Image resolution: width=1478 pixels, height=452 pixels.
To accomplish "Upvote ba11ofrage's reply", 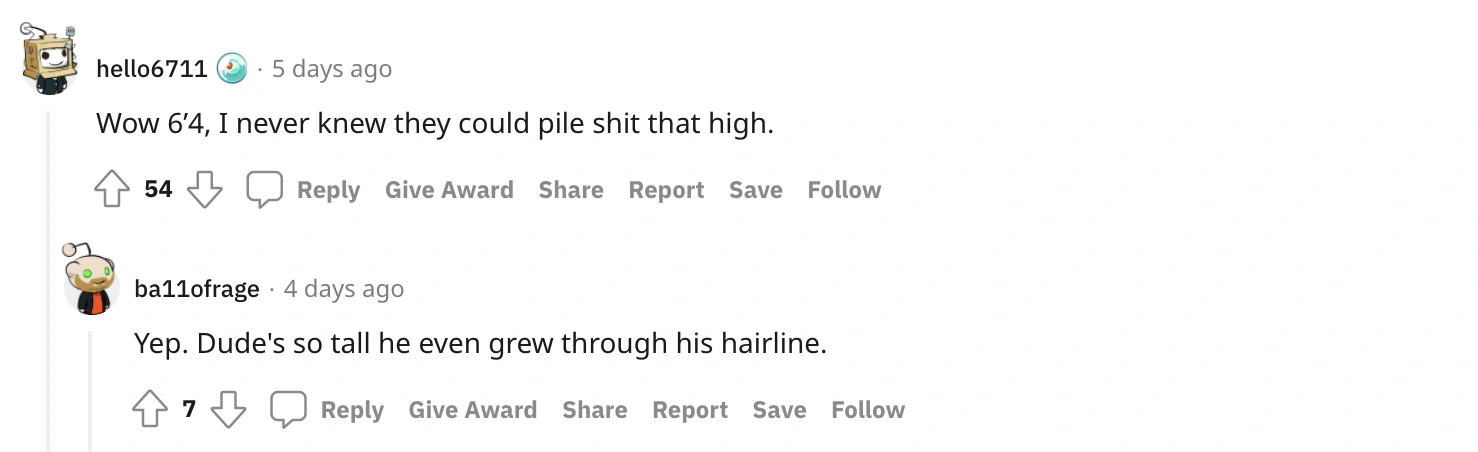I will [x=150, y=410].
